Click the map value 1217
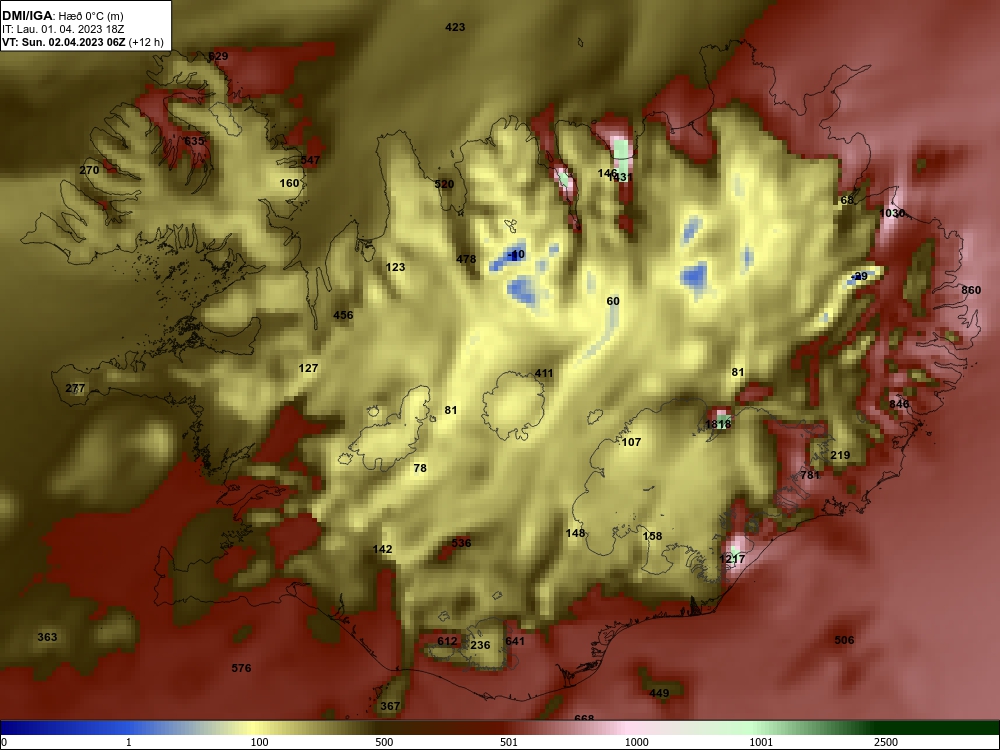This screenshot has height=750, width=1000. coord(732,559)
